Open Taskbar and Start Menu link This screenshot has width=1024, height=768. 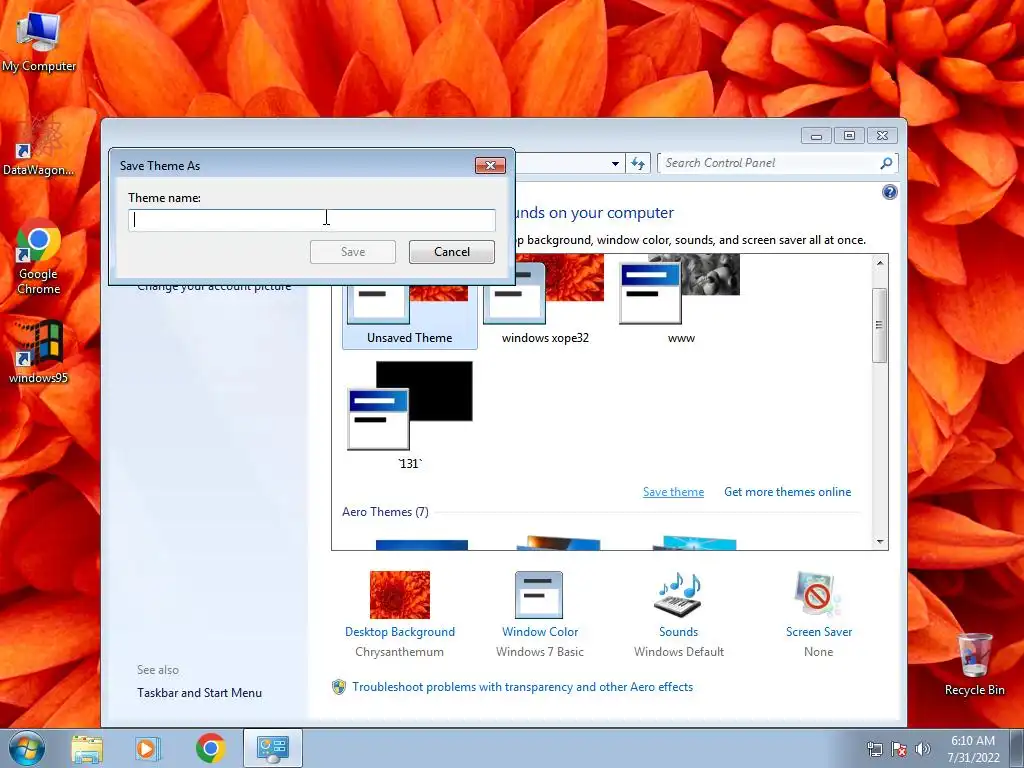199,693
